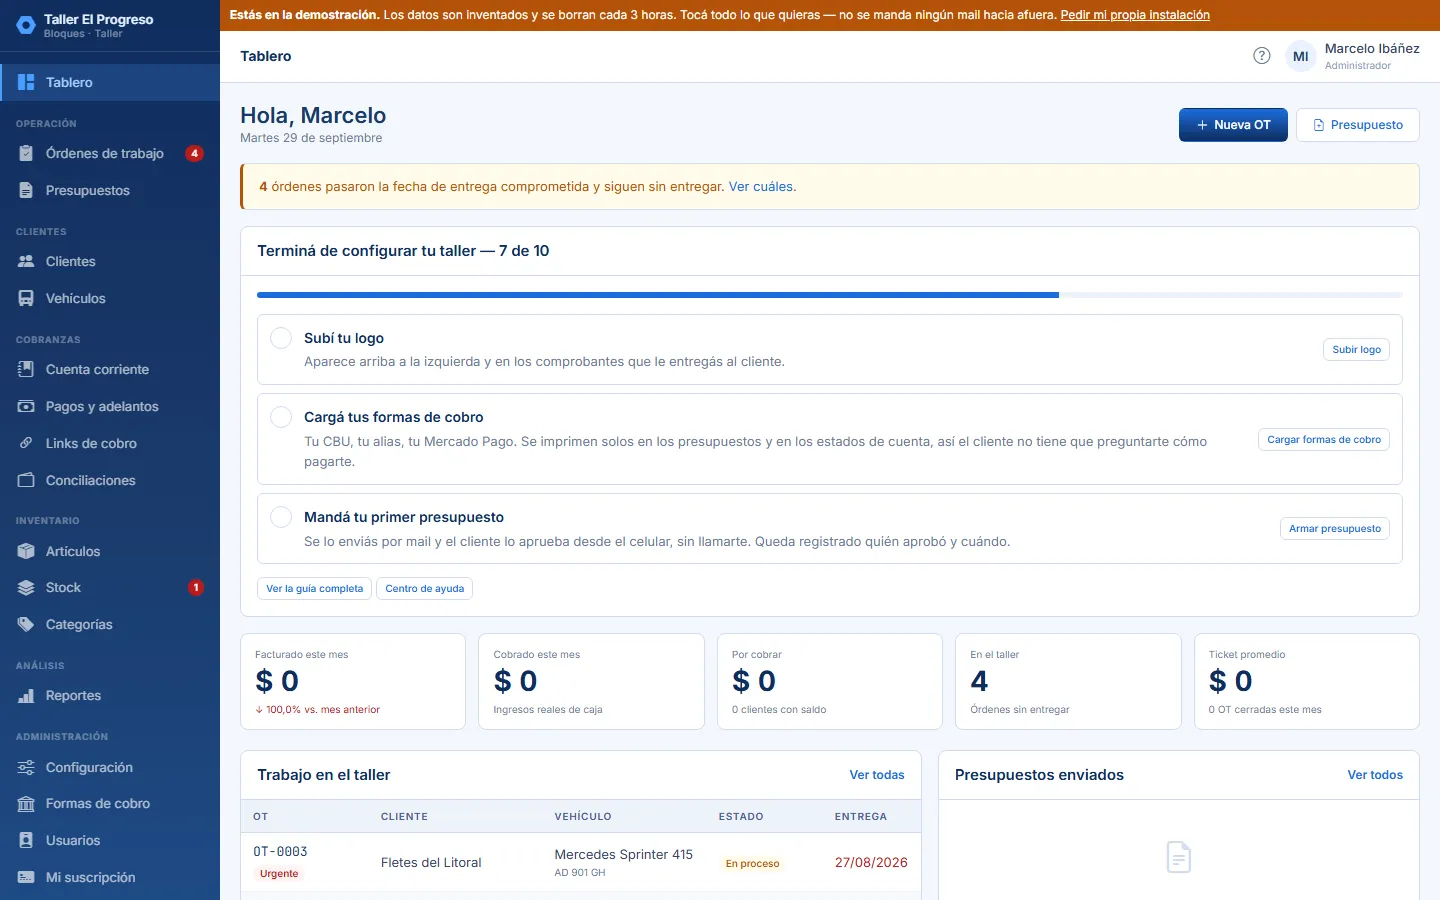Click the Vehículos icon in sidebar
This screenshot has width=1440, height=900.
pyautogui.click(x=26, y=298)
